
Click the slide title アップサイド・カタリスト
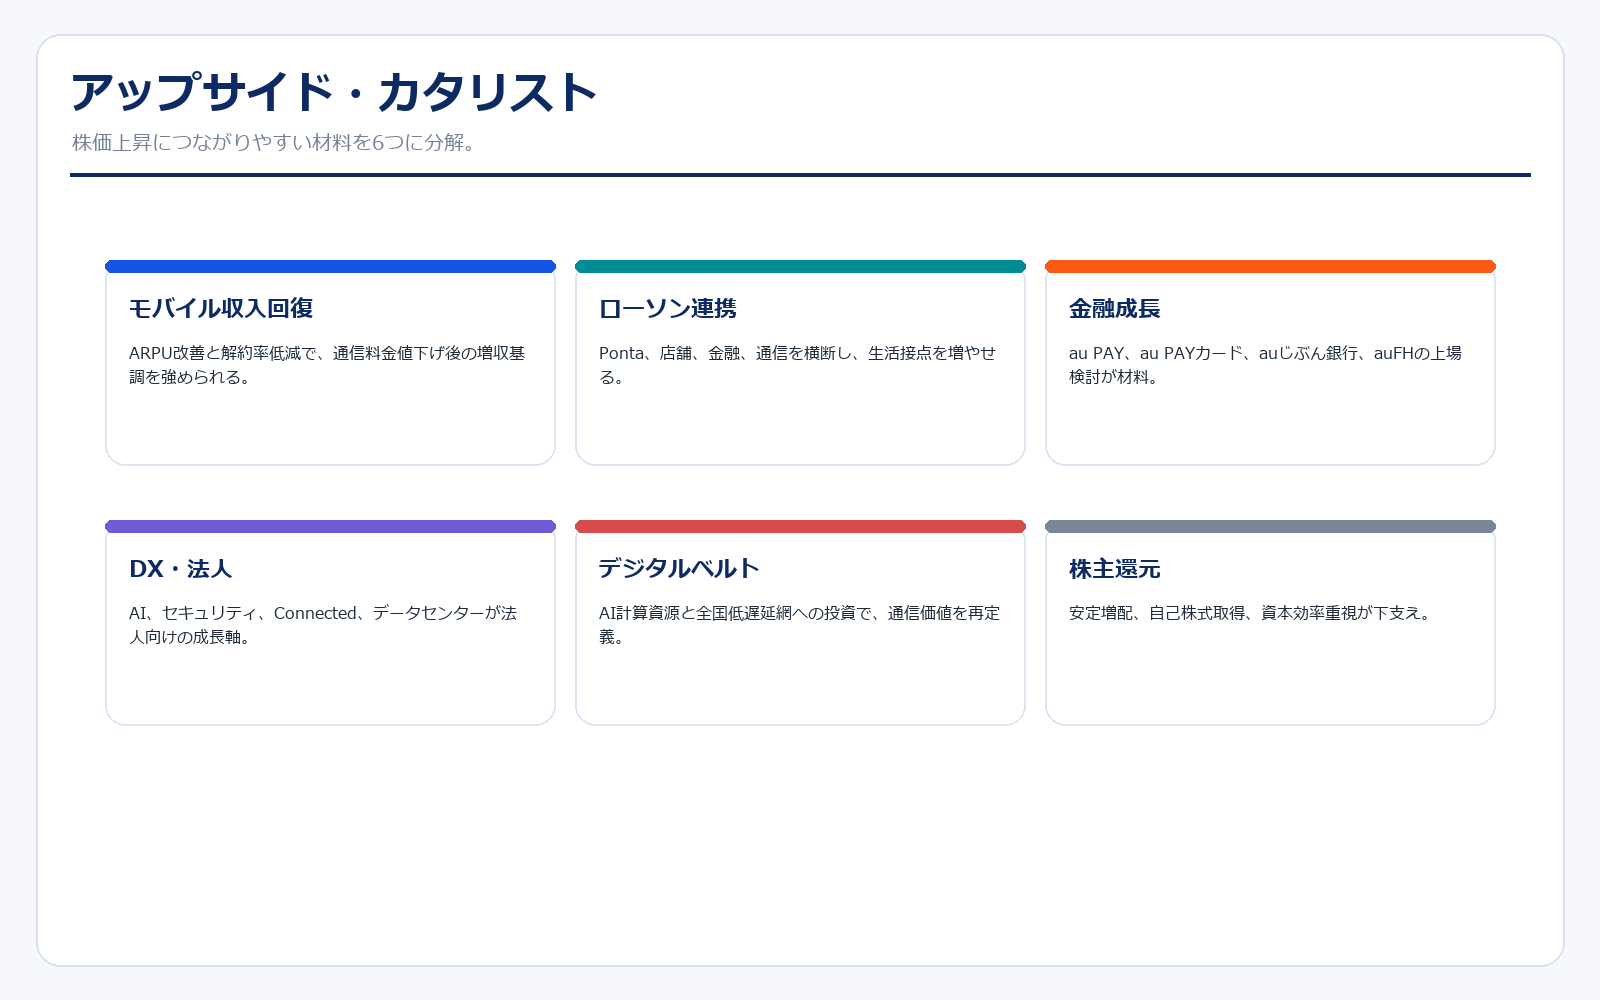point(333,92)
